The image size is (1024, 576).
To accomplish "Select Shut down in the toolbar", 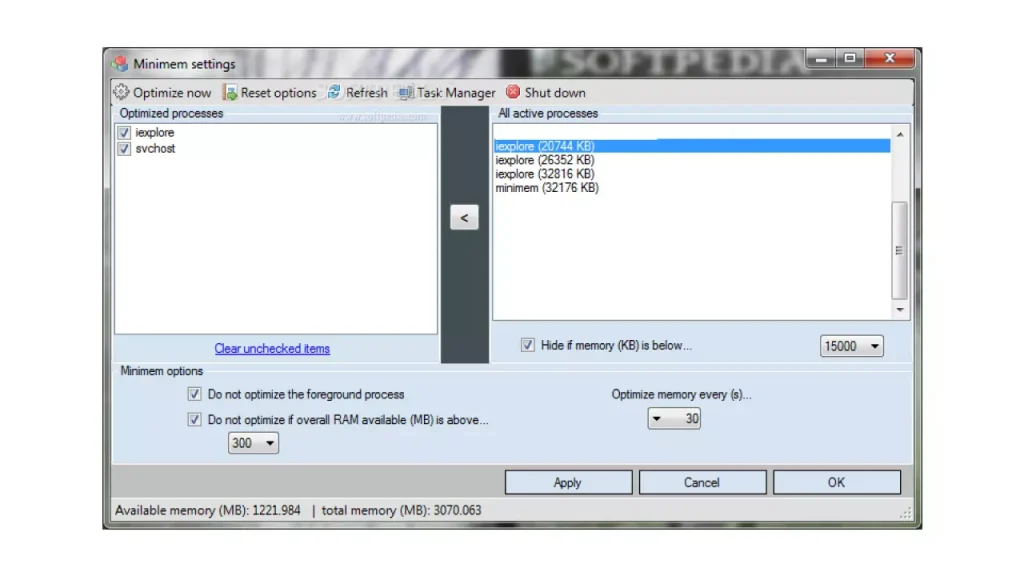I will pos(547,93).
